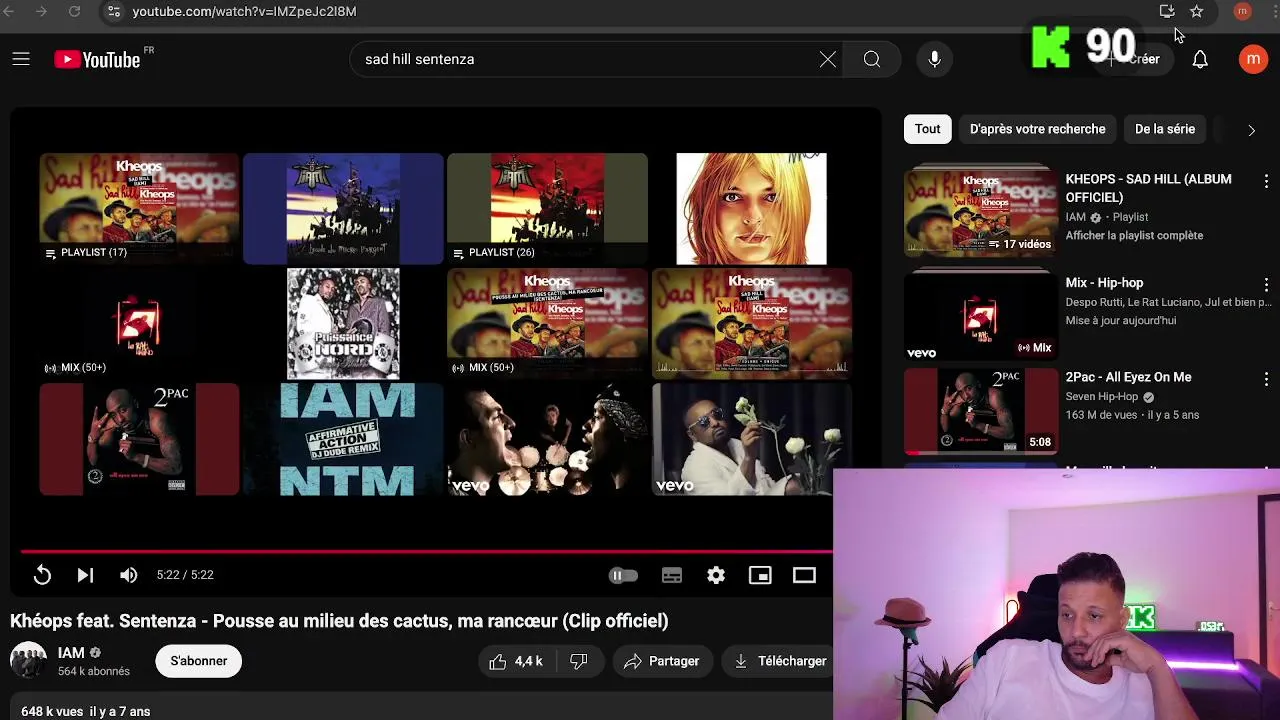Skip to next video
The width and height of the screenshot is (1280, 720).
tap(85, 575)
